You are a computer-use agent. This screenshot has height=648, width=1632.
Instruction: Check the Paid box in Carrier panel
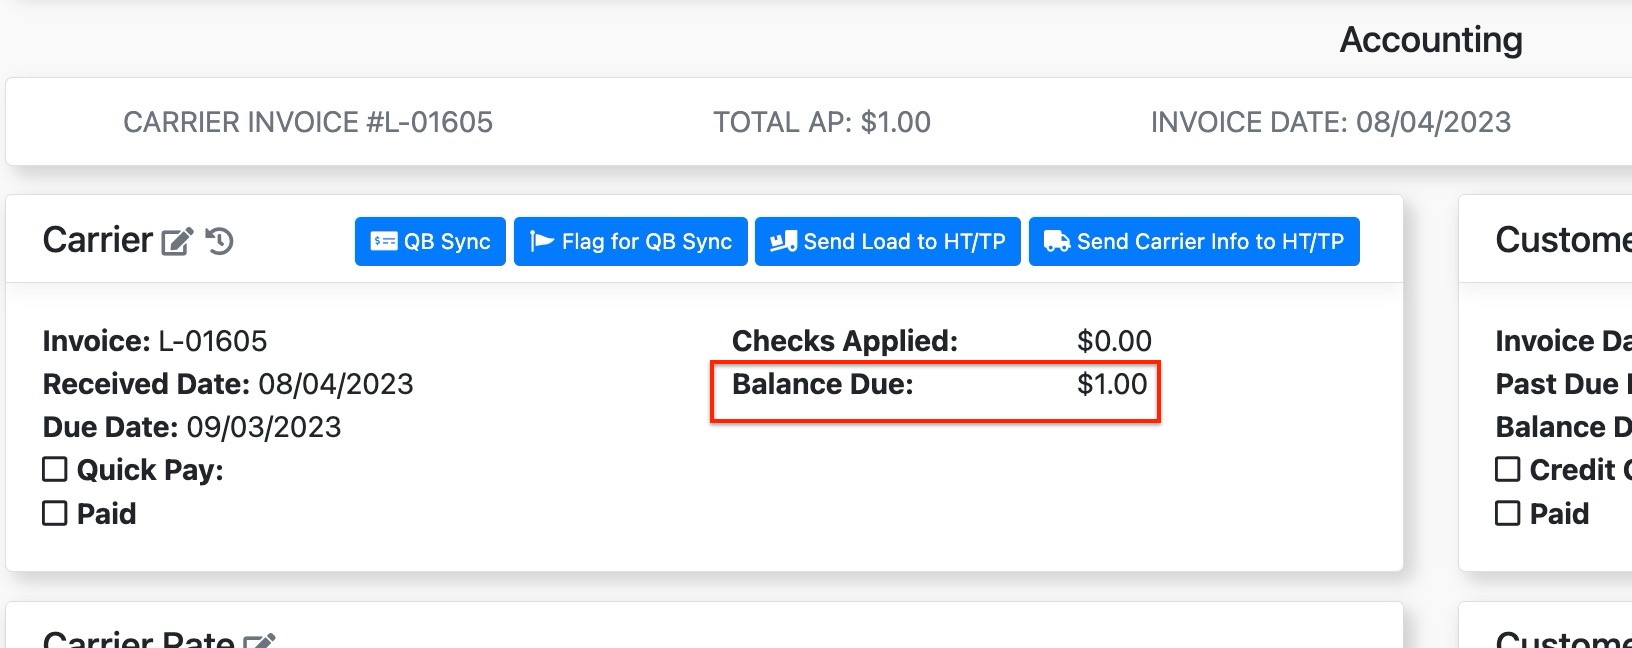(55, 513)
